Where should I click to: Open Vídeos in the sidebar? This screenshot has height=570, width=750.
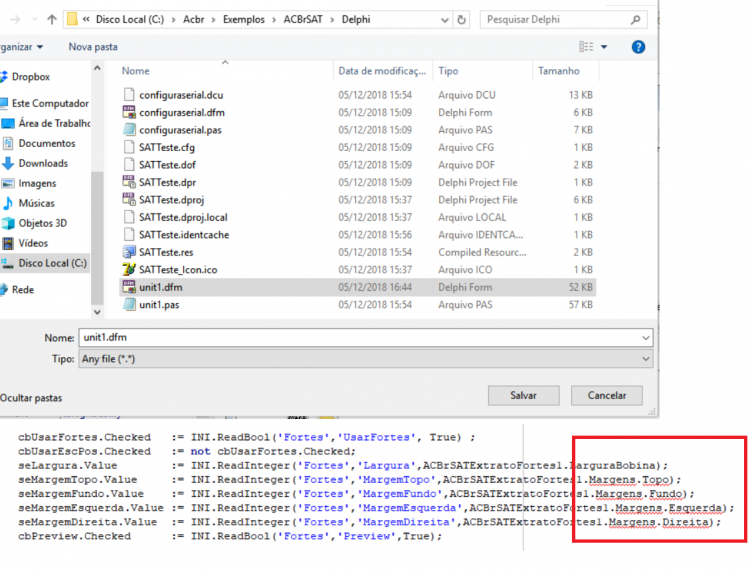(x=33, y=243)
